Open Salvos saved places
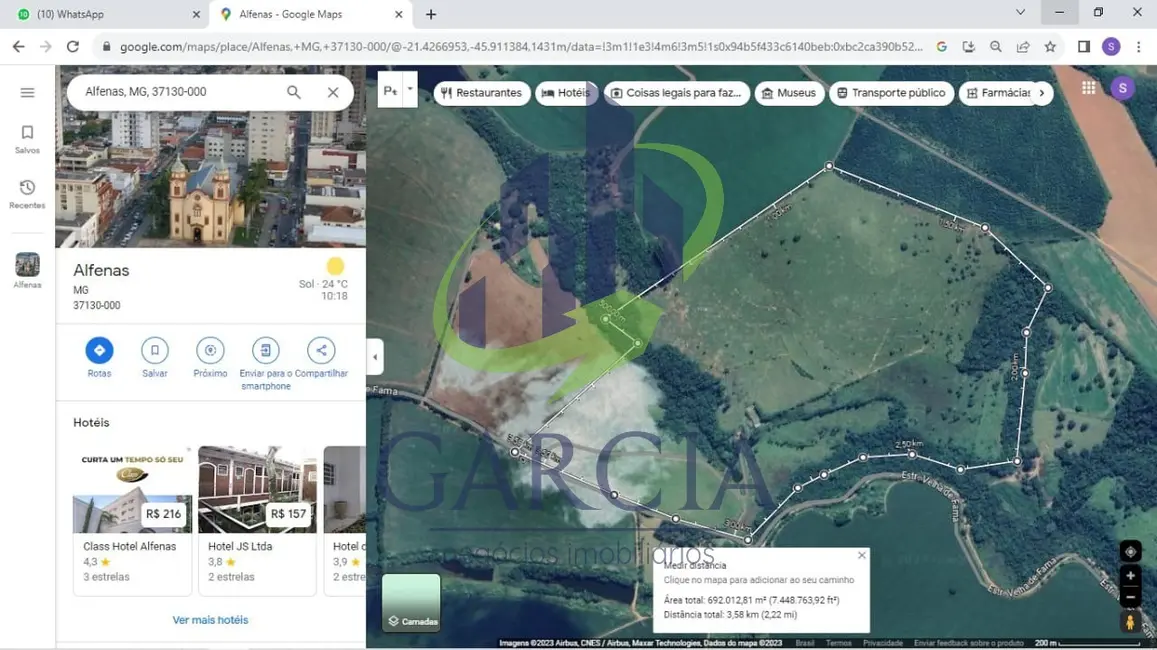This screenshot has width=1157, height=650. (x=27, y=139)
